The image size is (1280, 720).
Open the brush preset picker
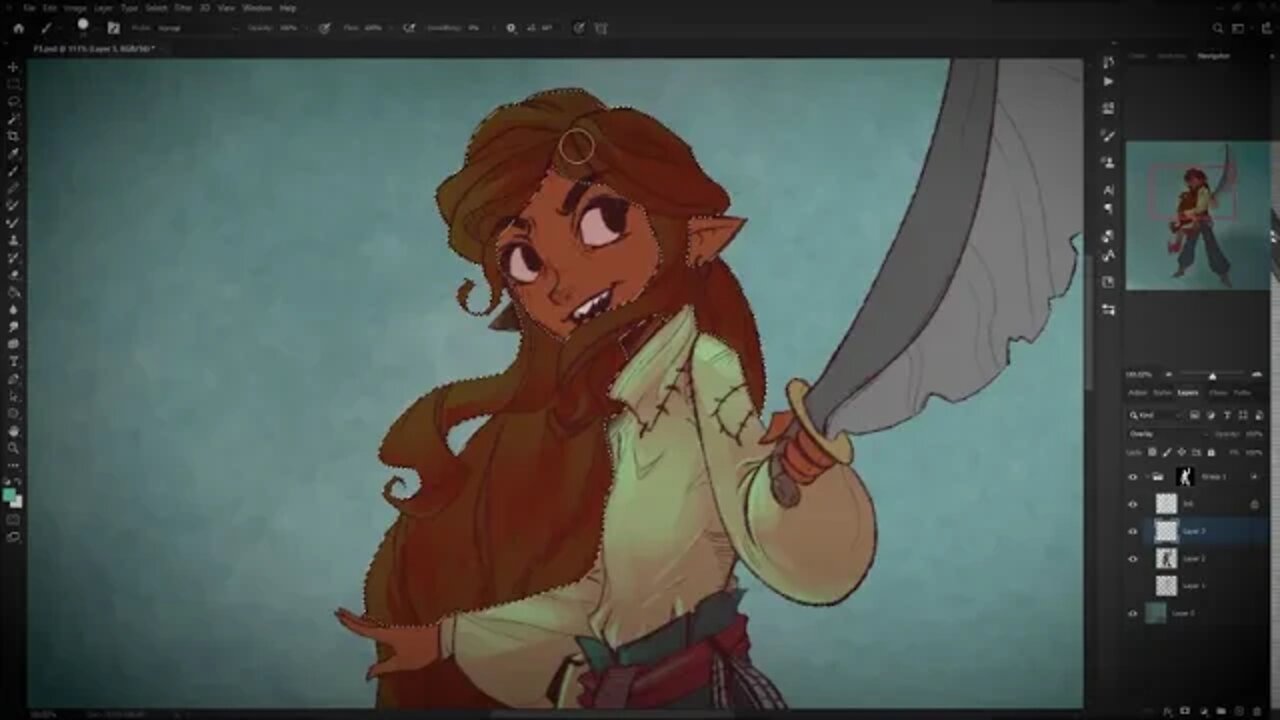tap(83, 26)
